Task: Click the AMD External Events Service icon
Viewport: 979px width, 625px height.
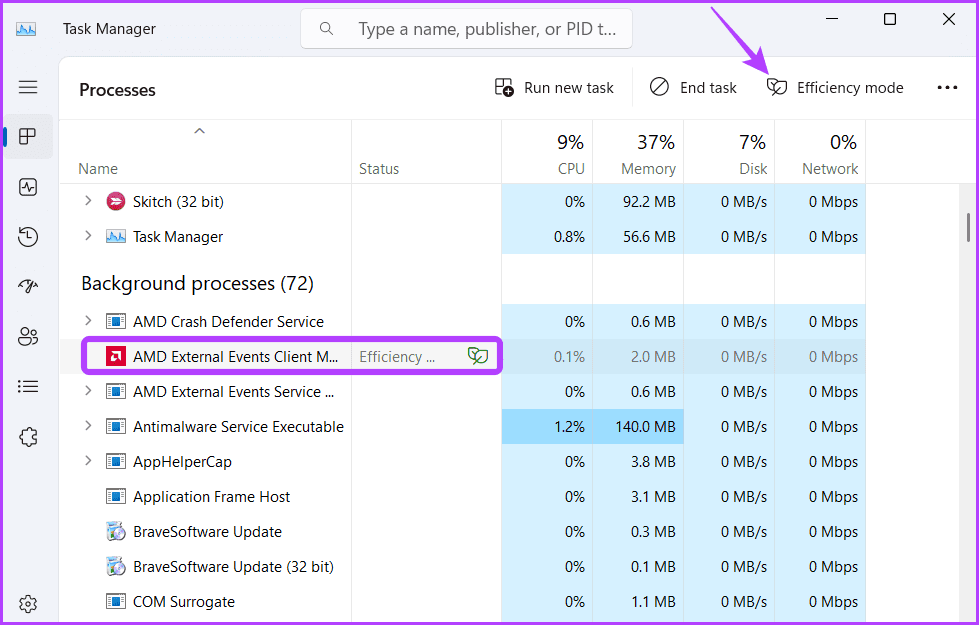Action: (116, 391)
